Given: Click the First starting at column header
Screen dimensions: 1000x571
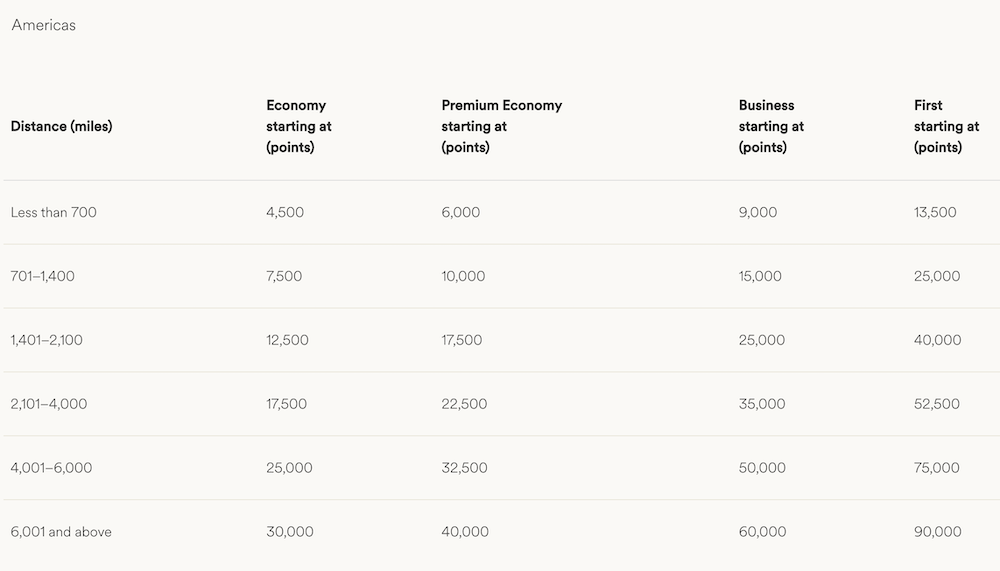Looking at the screenshot, I should pos(946,126).
